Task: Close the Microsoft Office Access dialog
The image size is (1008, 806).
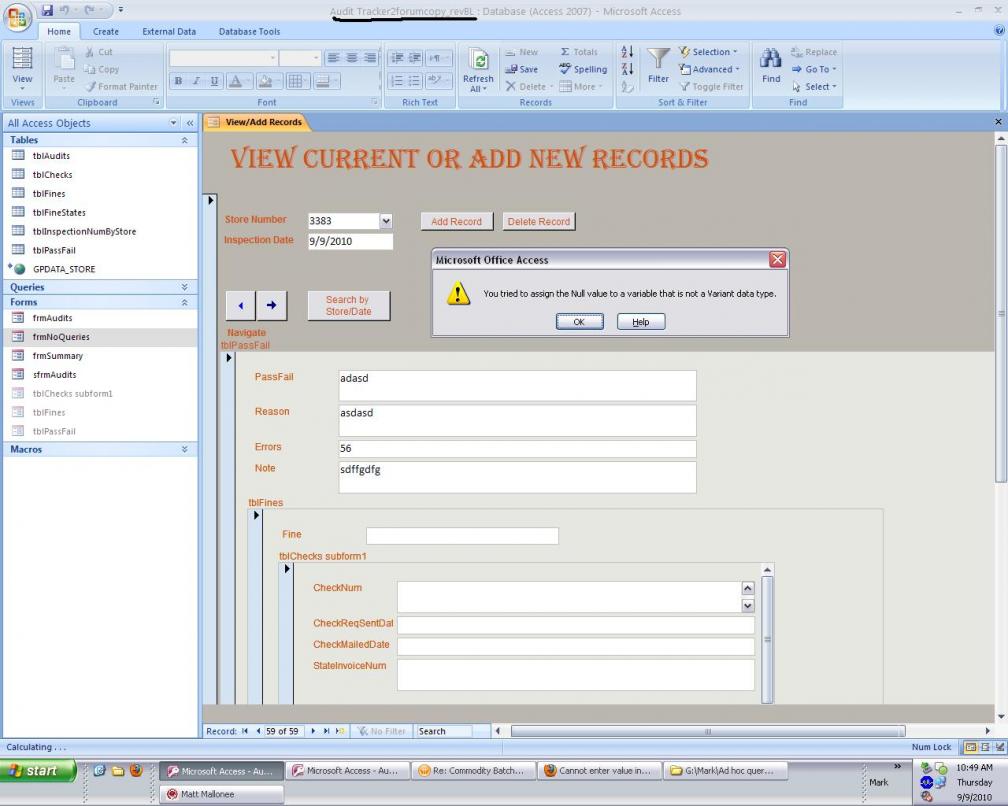Action: (x=777, y=260)
